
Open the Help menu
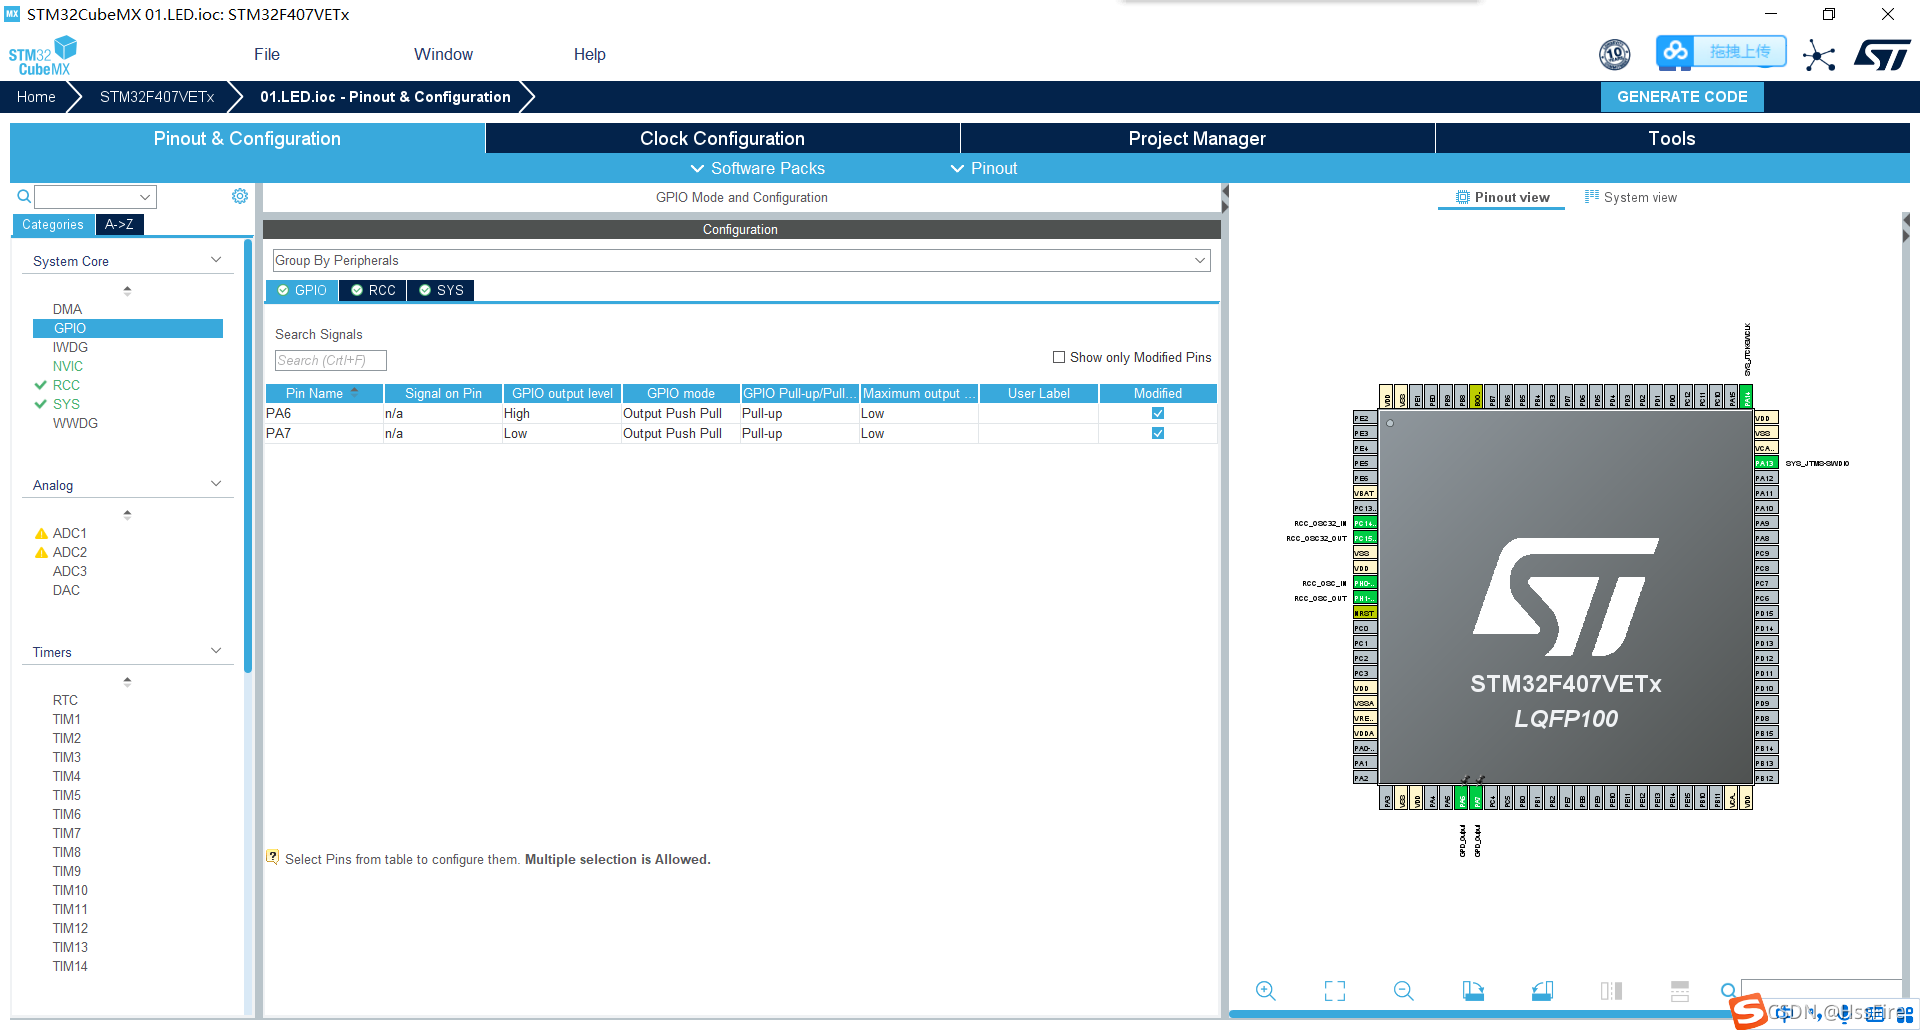coord(589,54)
